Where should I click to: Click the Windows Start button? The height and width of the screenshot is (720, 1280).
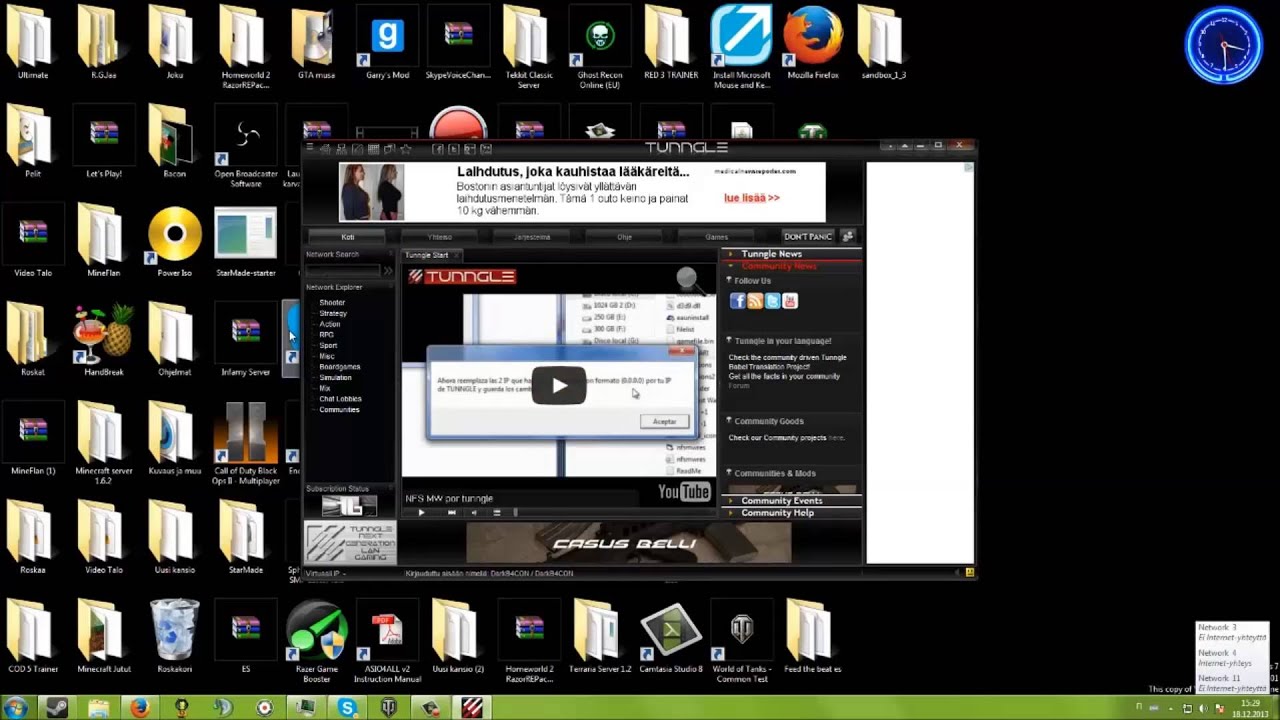14,707
